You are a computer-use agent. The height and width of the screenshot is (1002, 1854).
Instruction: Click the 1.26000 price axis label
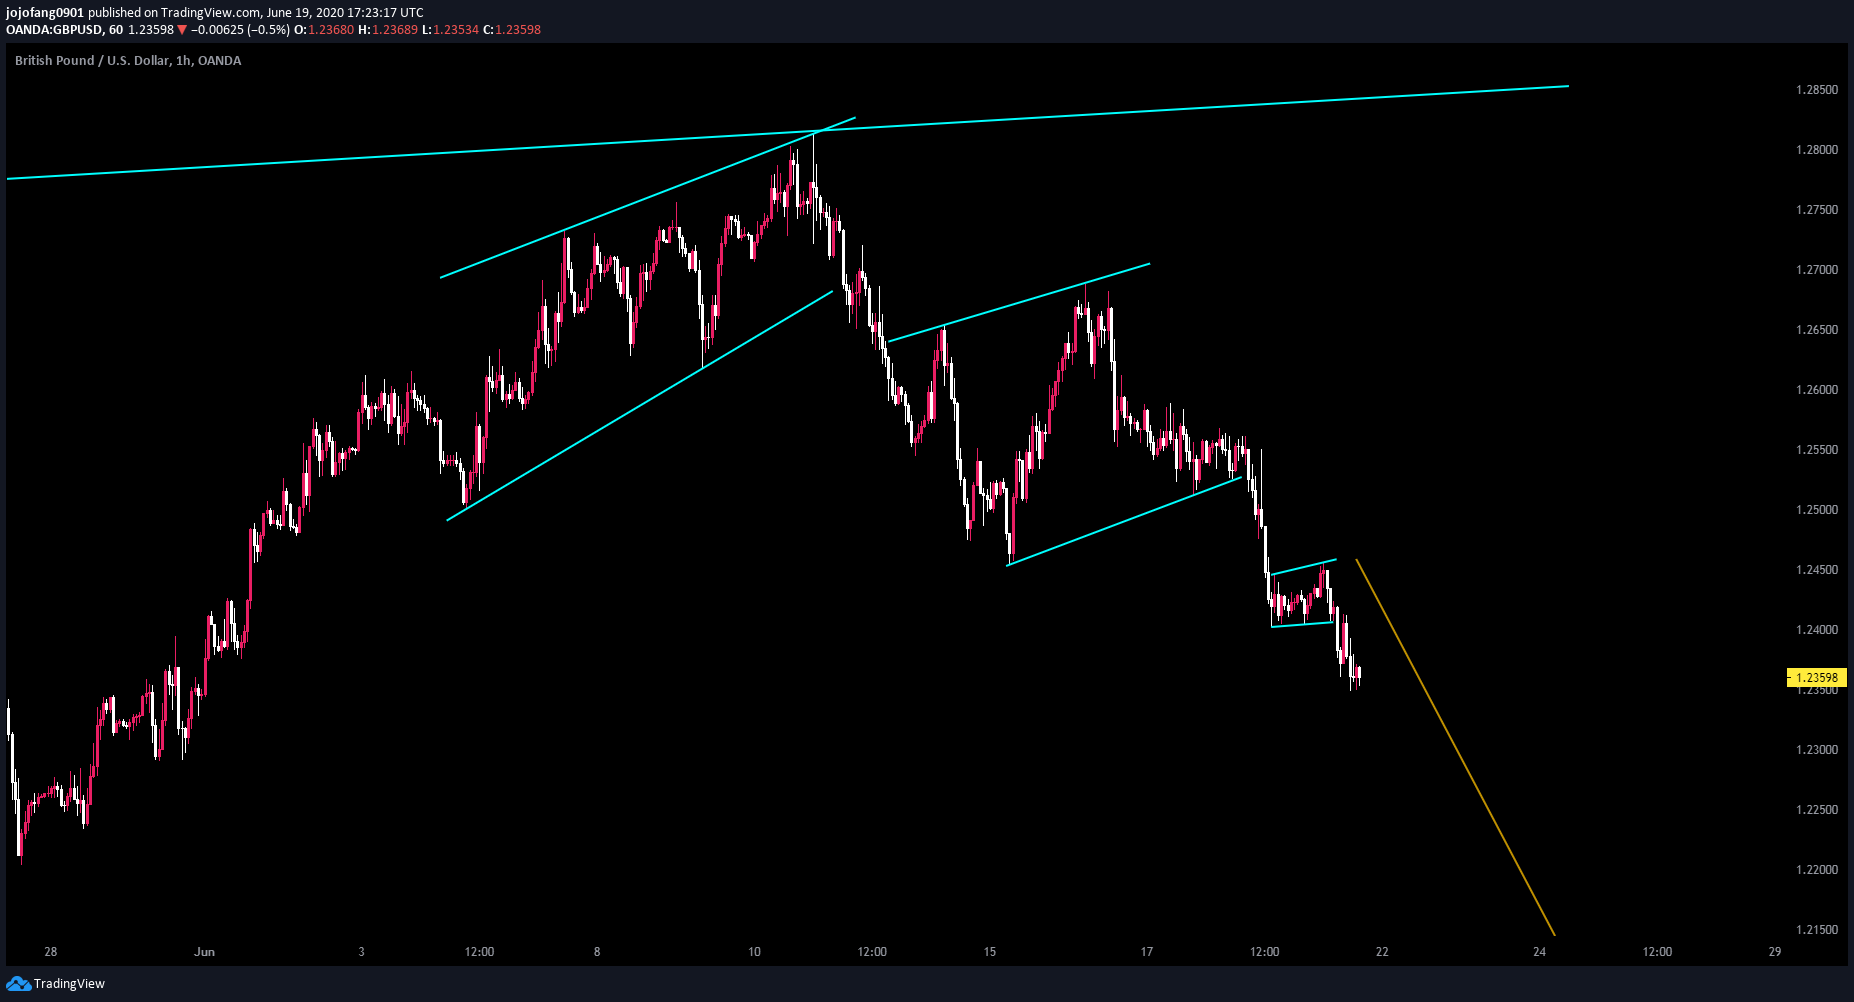coord(1817,390)
